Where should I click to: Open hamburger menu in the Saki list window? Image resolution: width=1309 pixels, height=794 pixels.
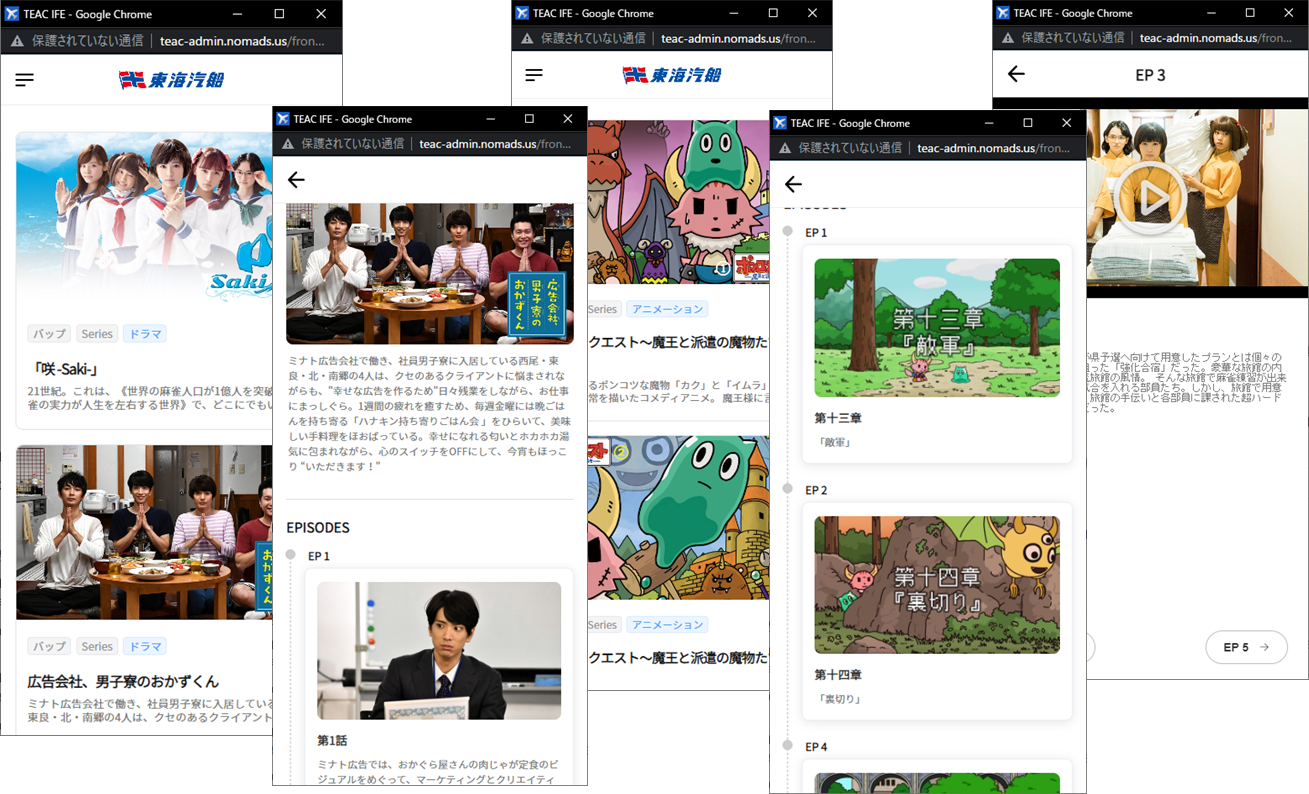25,80
